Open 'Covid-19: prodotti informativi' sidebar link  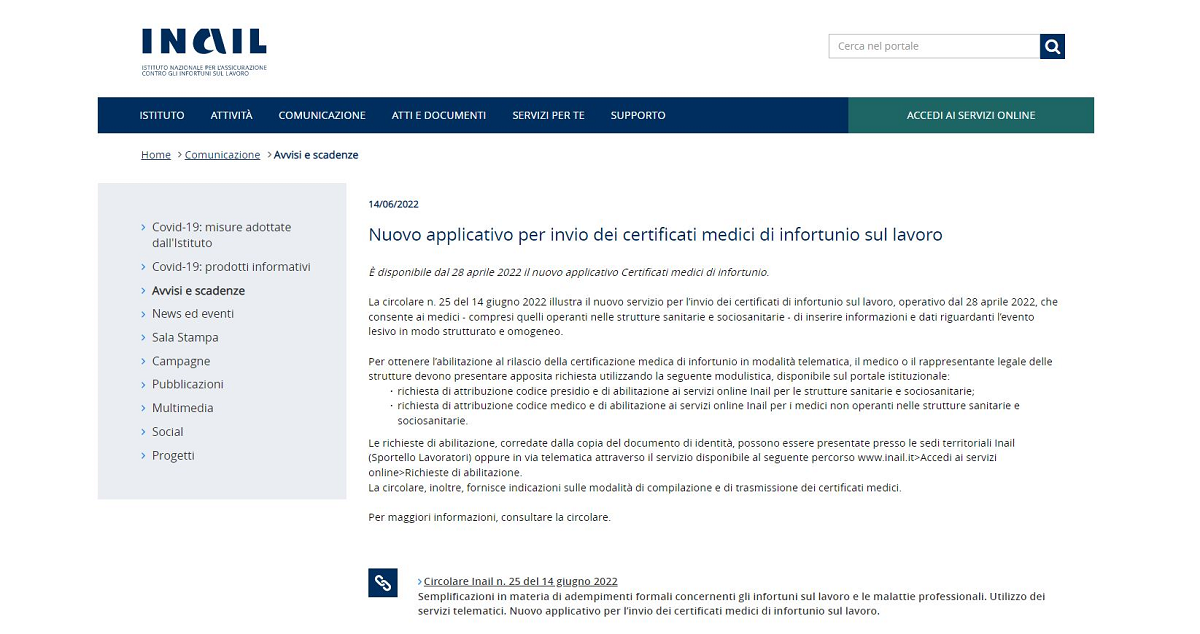click(x=231, y=267)
